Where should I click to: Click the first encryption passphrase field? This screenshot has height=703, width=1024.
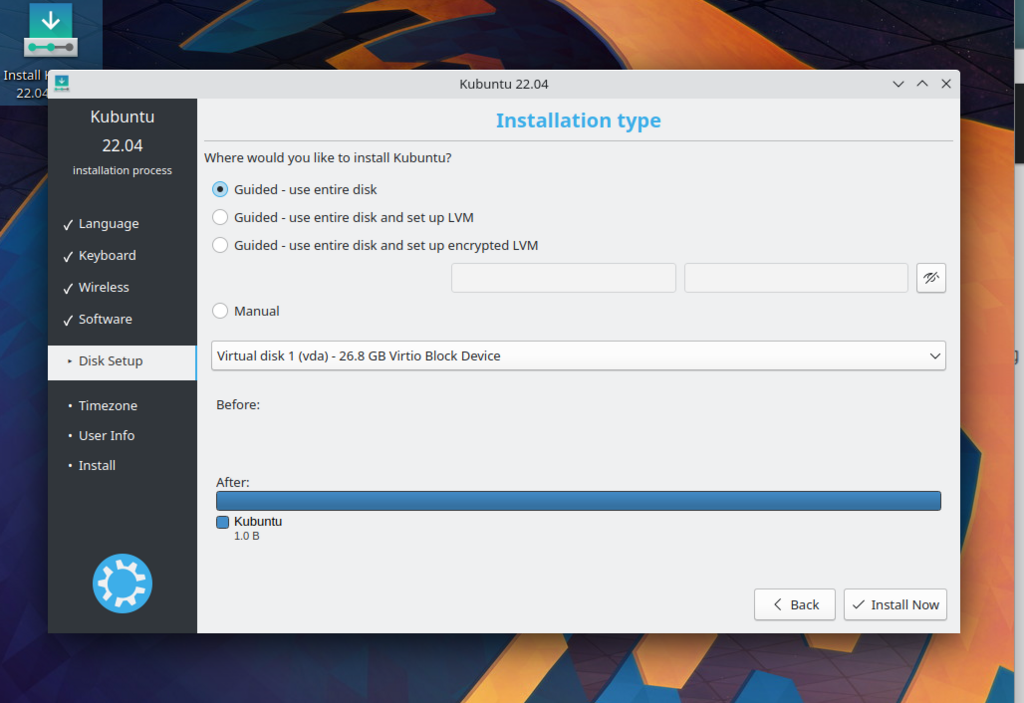tap(563, 278)
